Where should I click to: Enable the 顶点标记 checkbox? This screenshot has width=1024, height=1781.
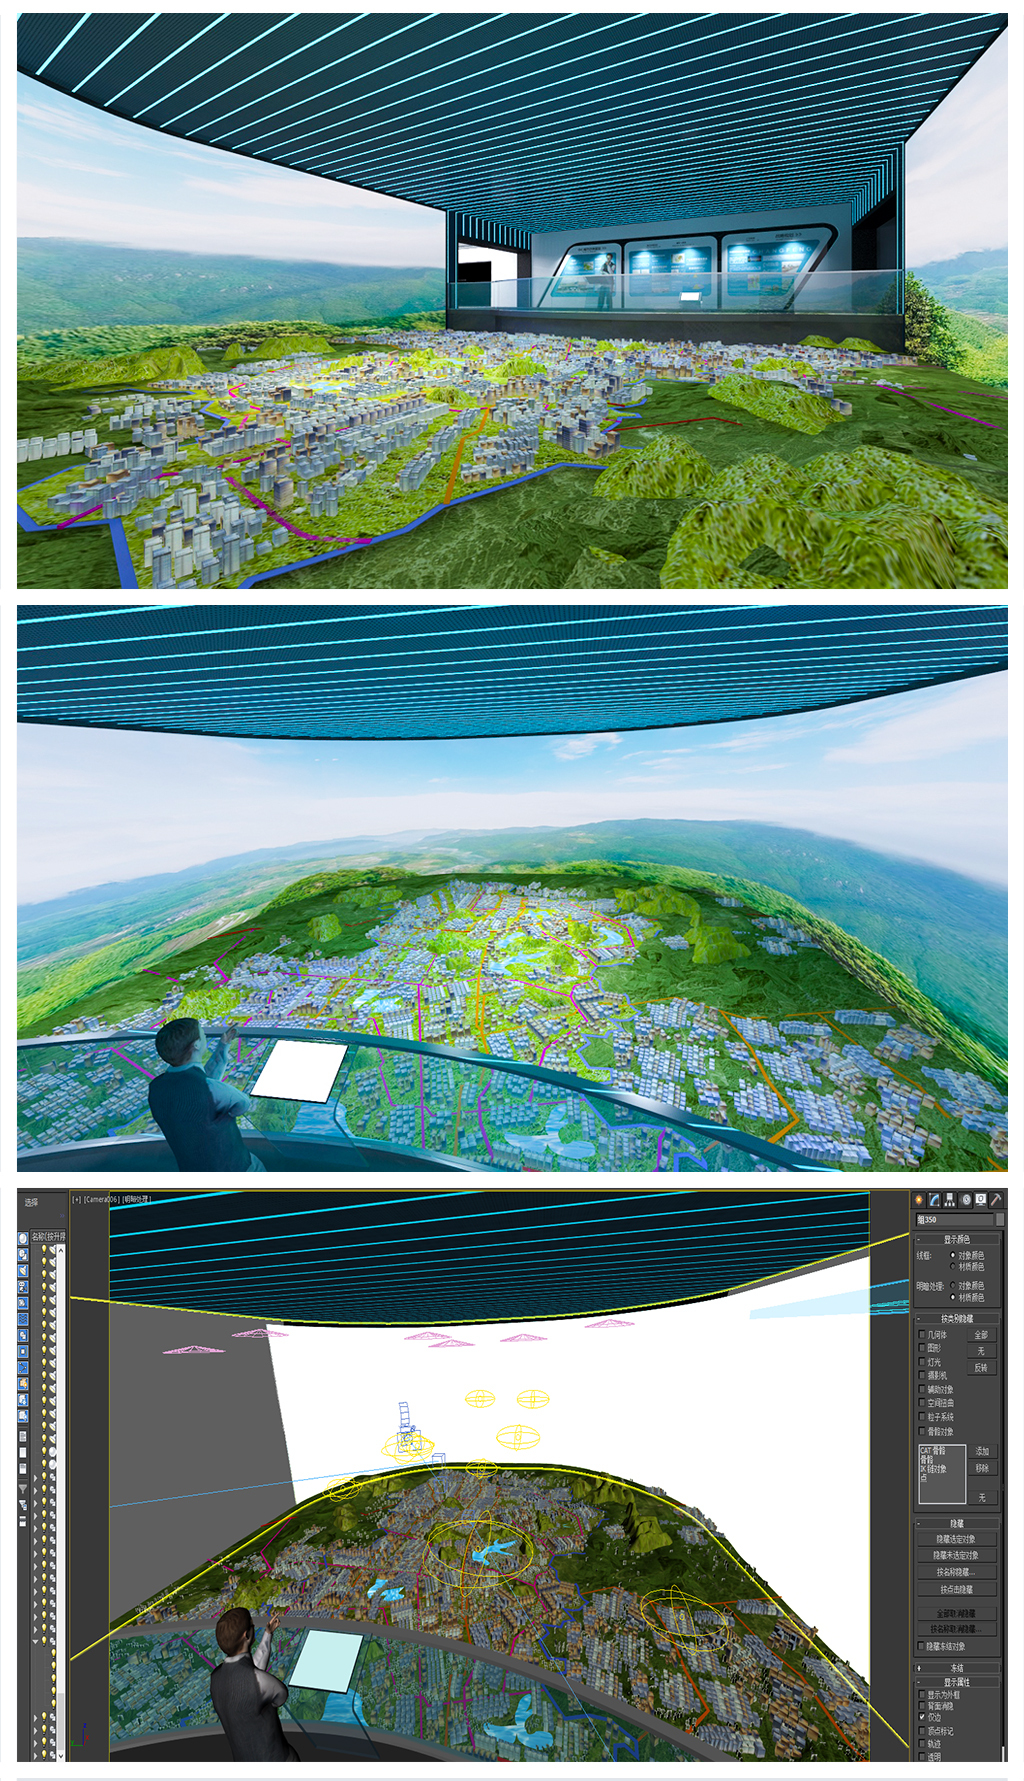922,1731
